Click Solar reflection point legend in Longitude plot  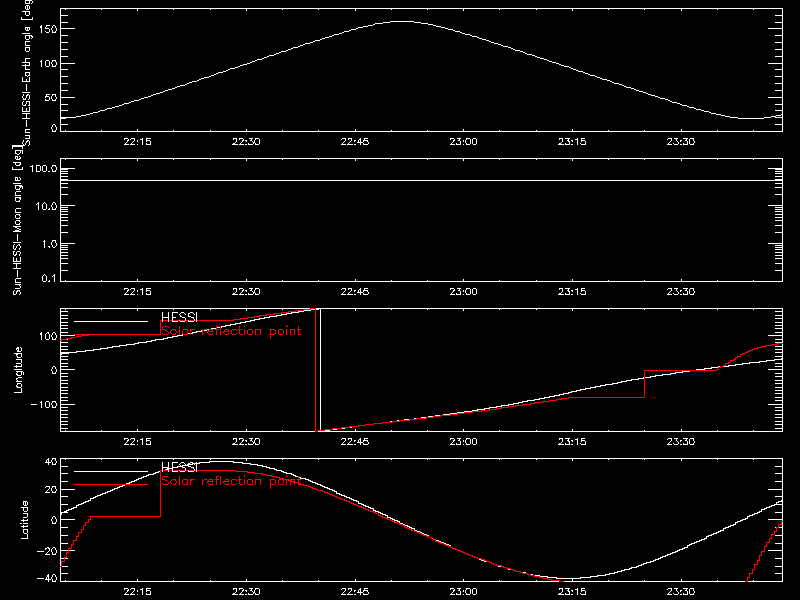231,331
